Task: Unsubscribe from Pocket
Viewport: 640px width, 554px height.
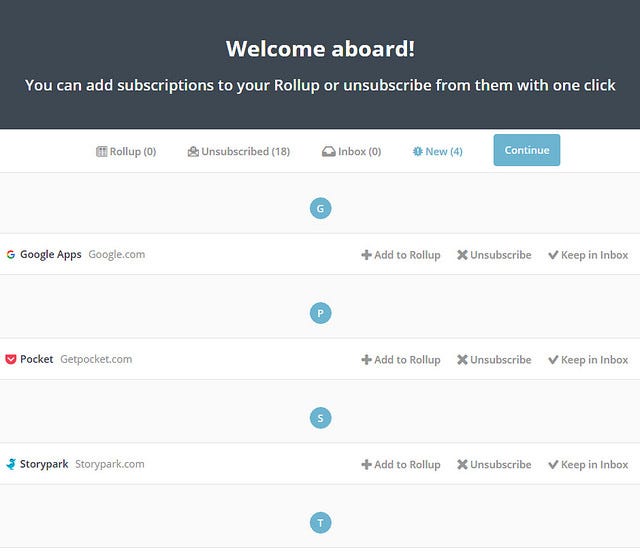Action: (x=494, y=360)
